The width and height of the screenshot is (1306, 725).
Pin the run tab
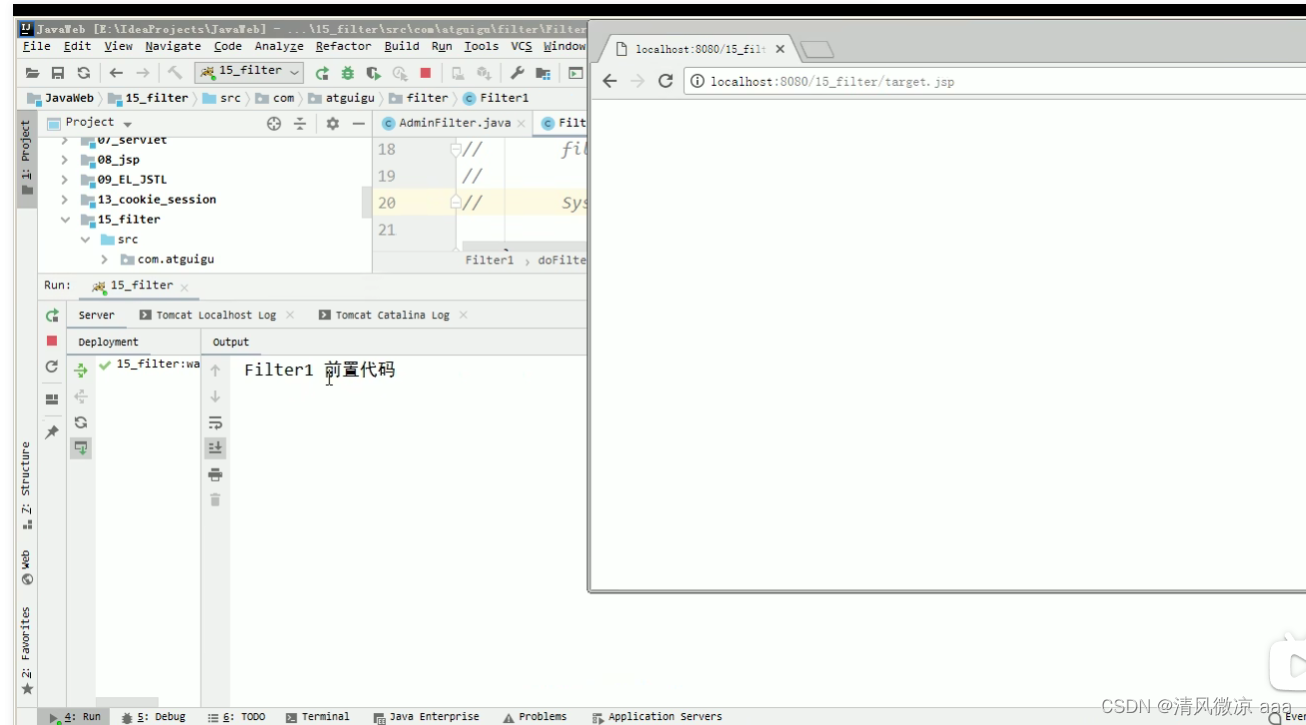coord(52,432)
